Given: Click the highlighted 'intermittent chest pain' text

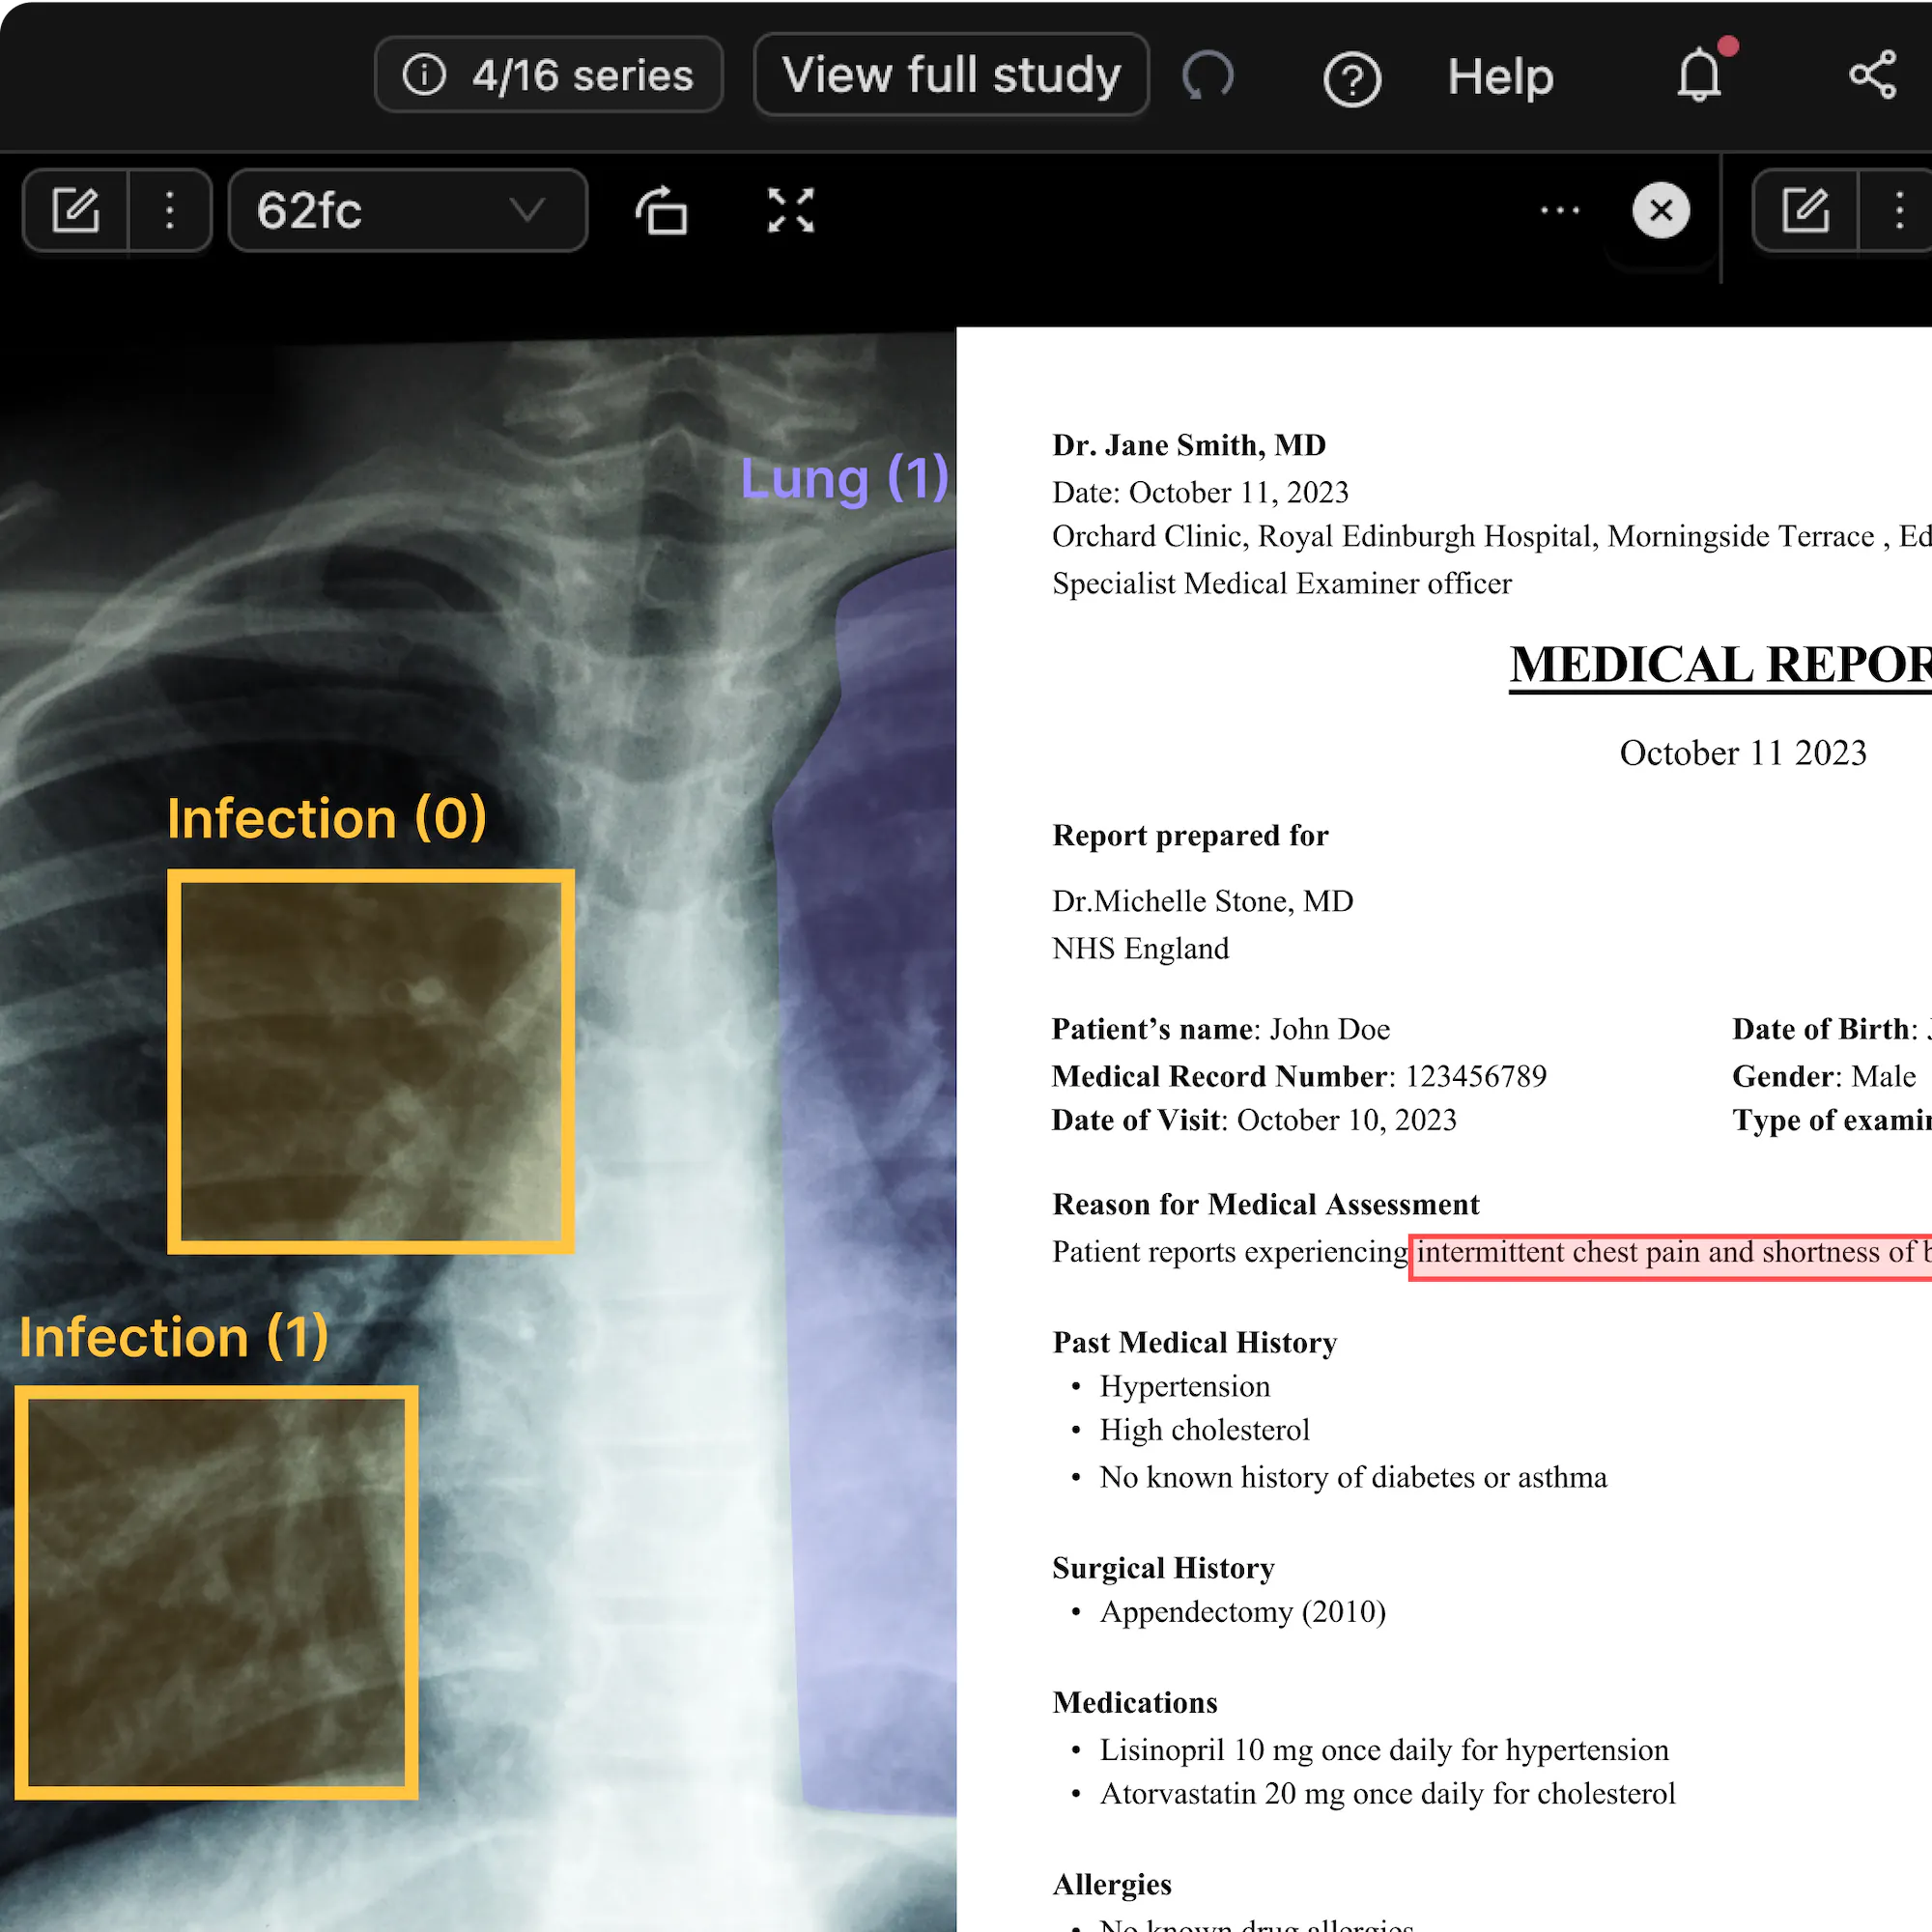Looking at the screenshot, I should click(1670, 1256).
